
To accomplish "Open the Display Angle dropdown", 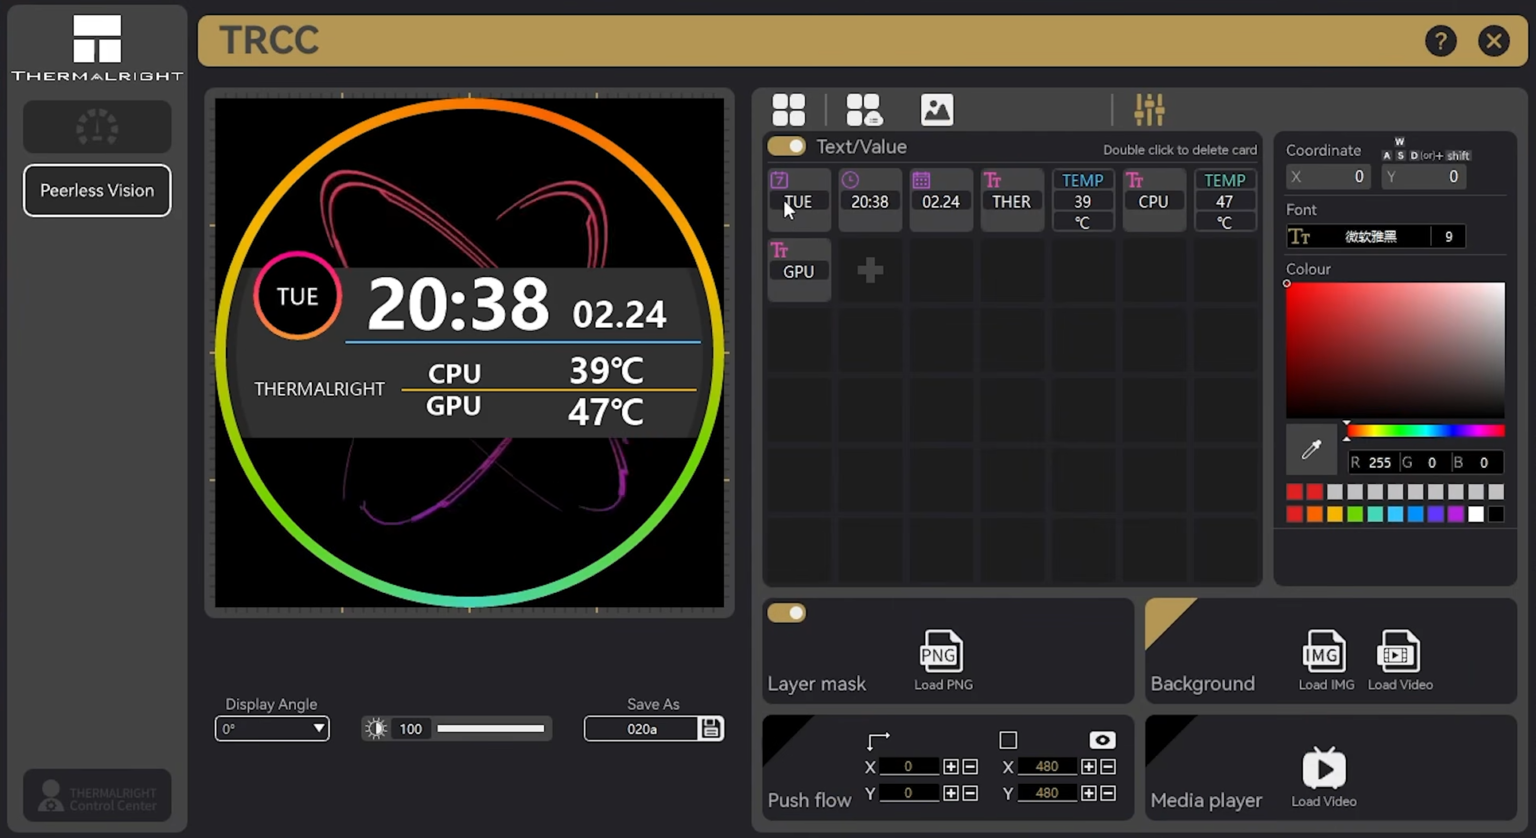I will 271,728.
